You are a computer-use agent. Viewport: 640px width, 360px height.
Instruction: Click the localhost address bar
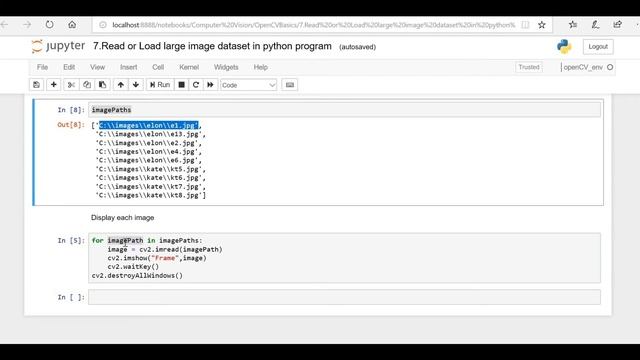pos(313,25)
